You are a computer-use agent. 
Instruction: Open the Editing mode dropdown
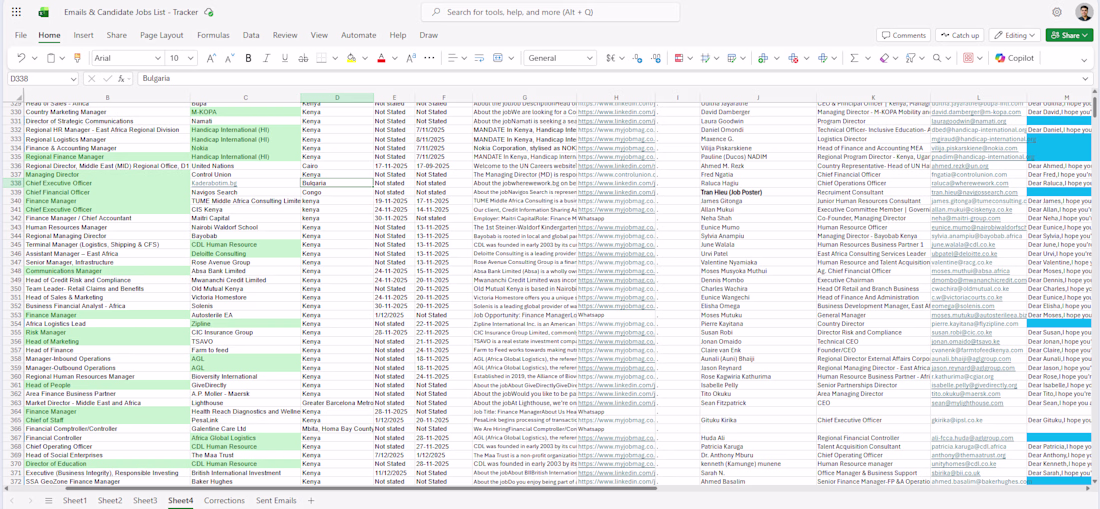1016,35
